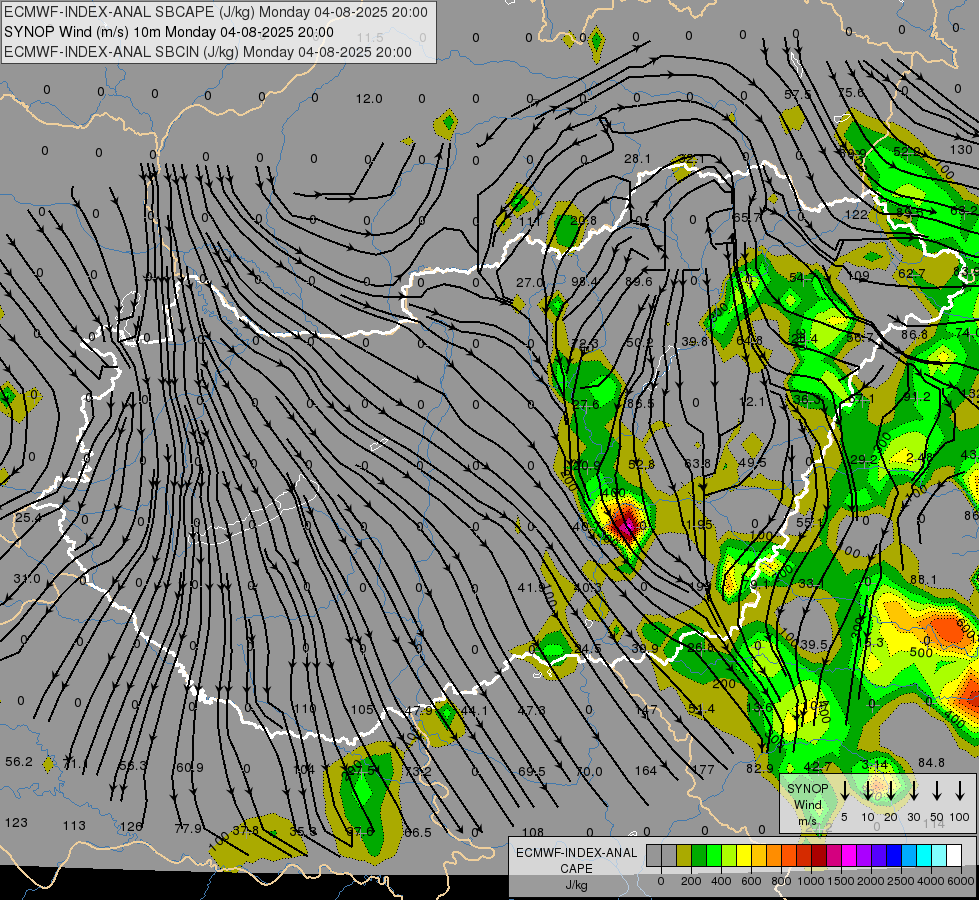This screenshot has height=900, width=979.
Task: Click the 'J/kg' unit label in legend
Action: click(576, 885)
